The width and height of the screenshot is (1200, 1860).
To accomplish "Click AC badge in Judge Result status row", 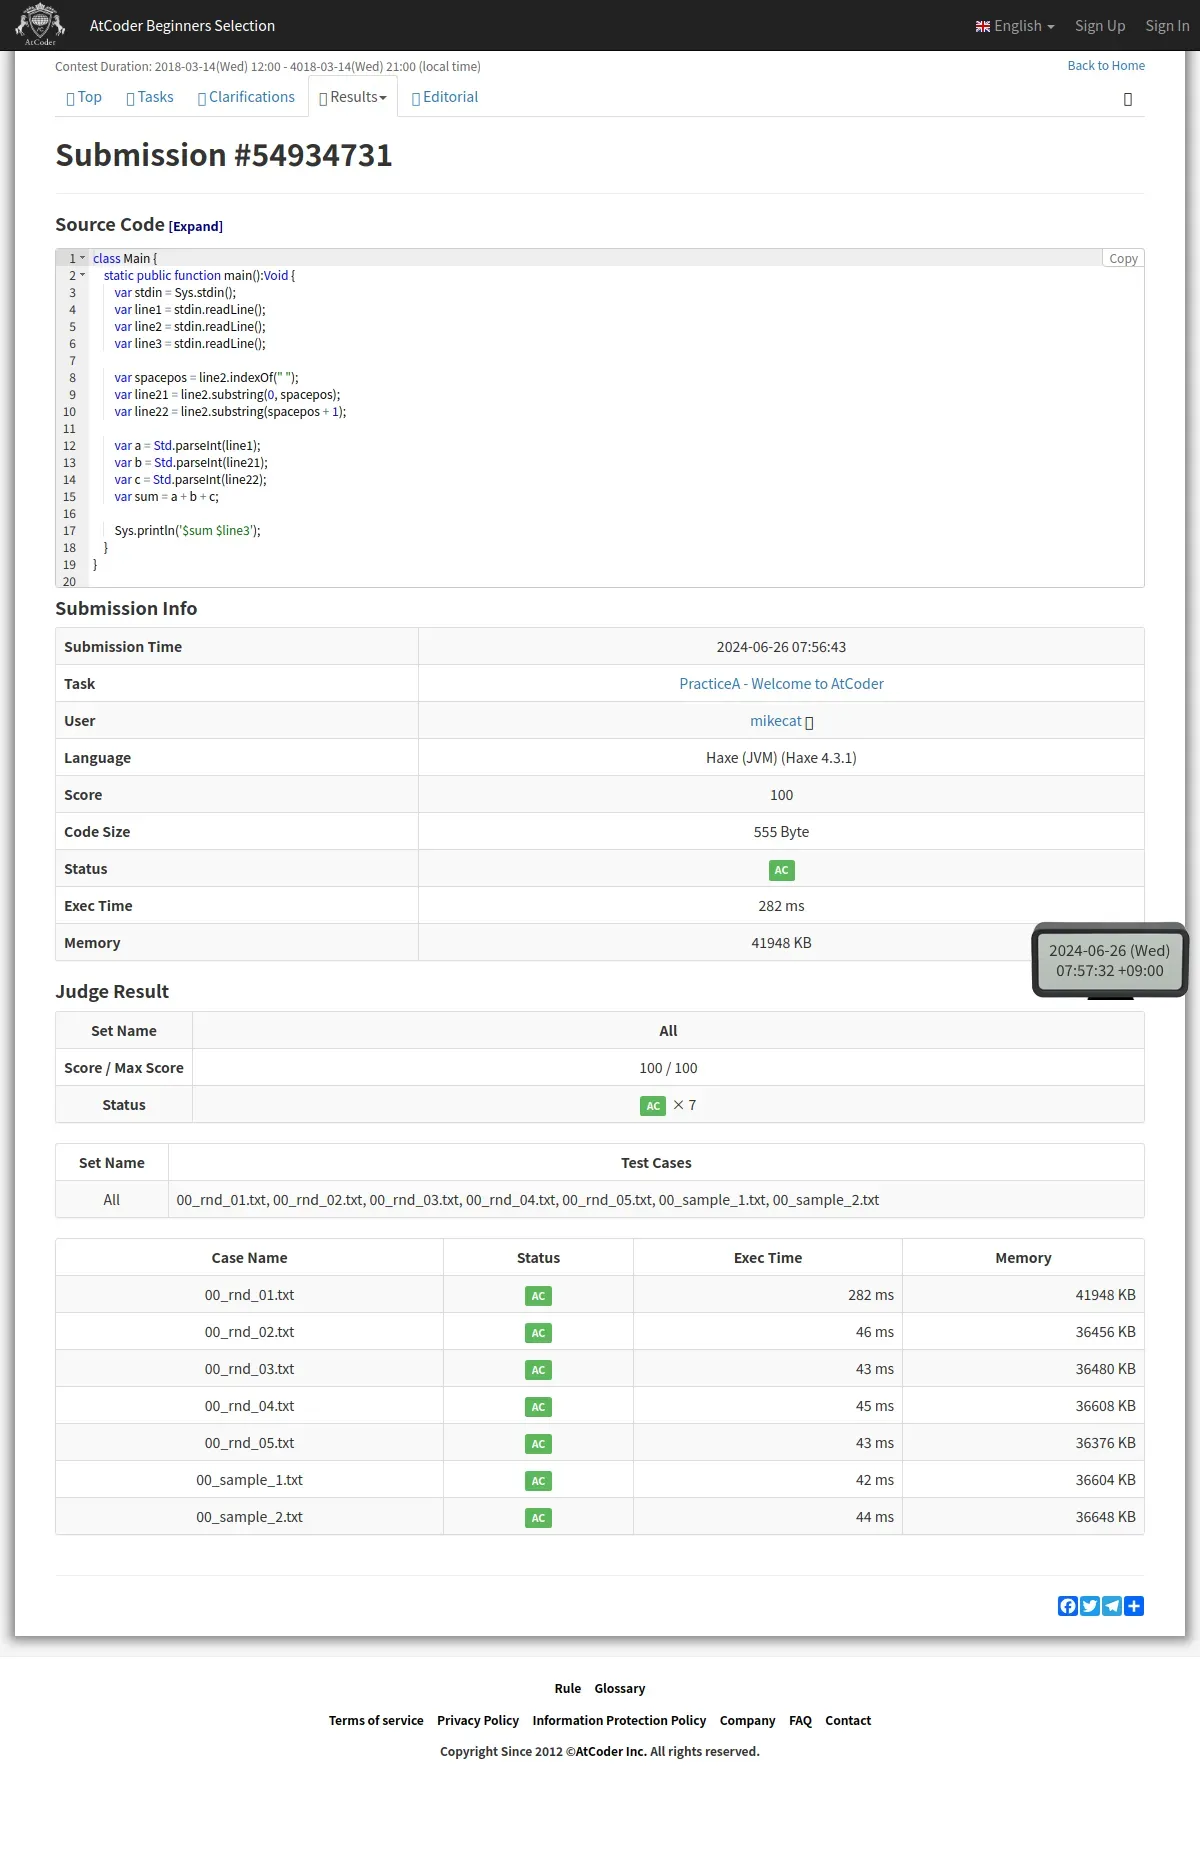I will pos(653,1106).
